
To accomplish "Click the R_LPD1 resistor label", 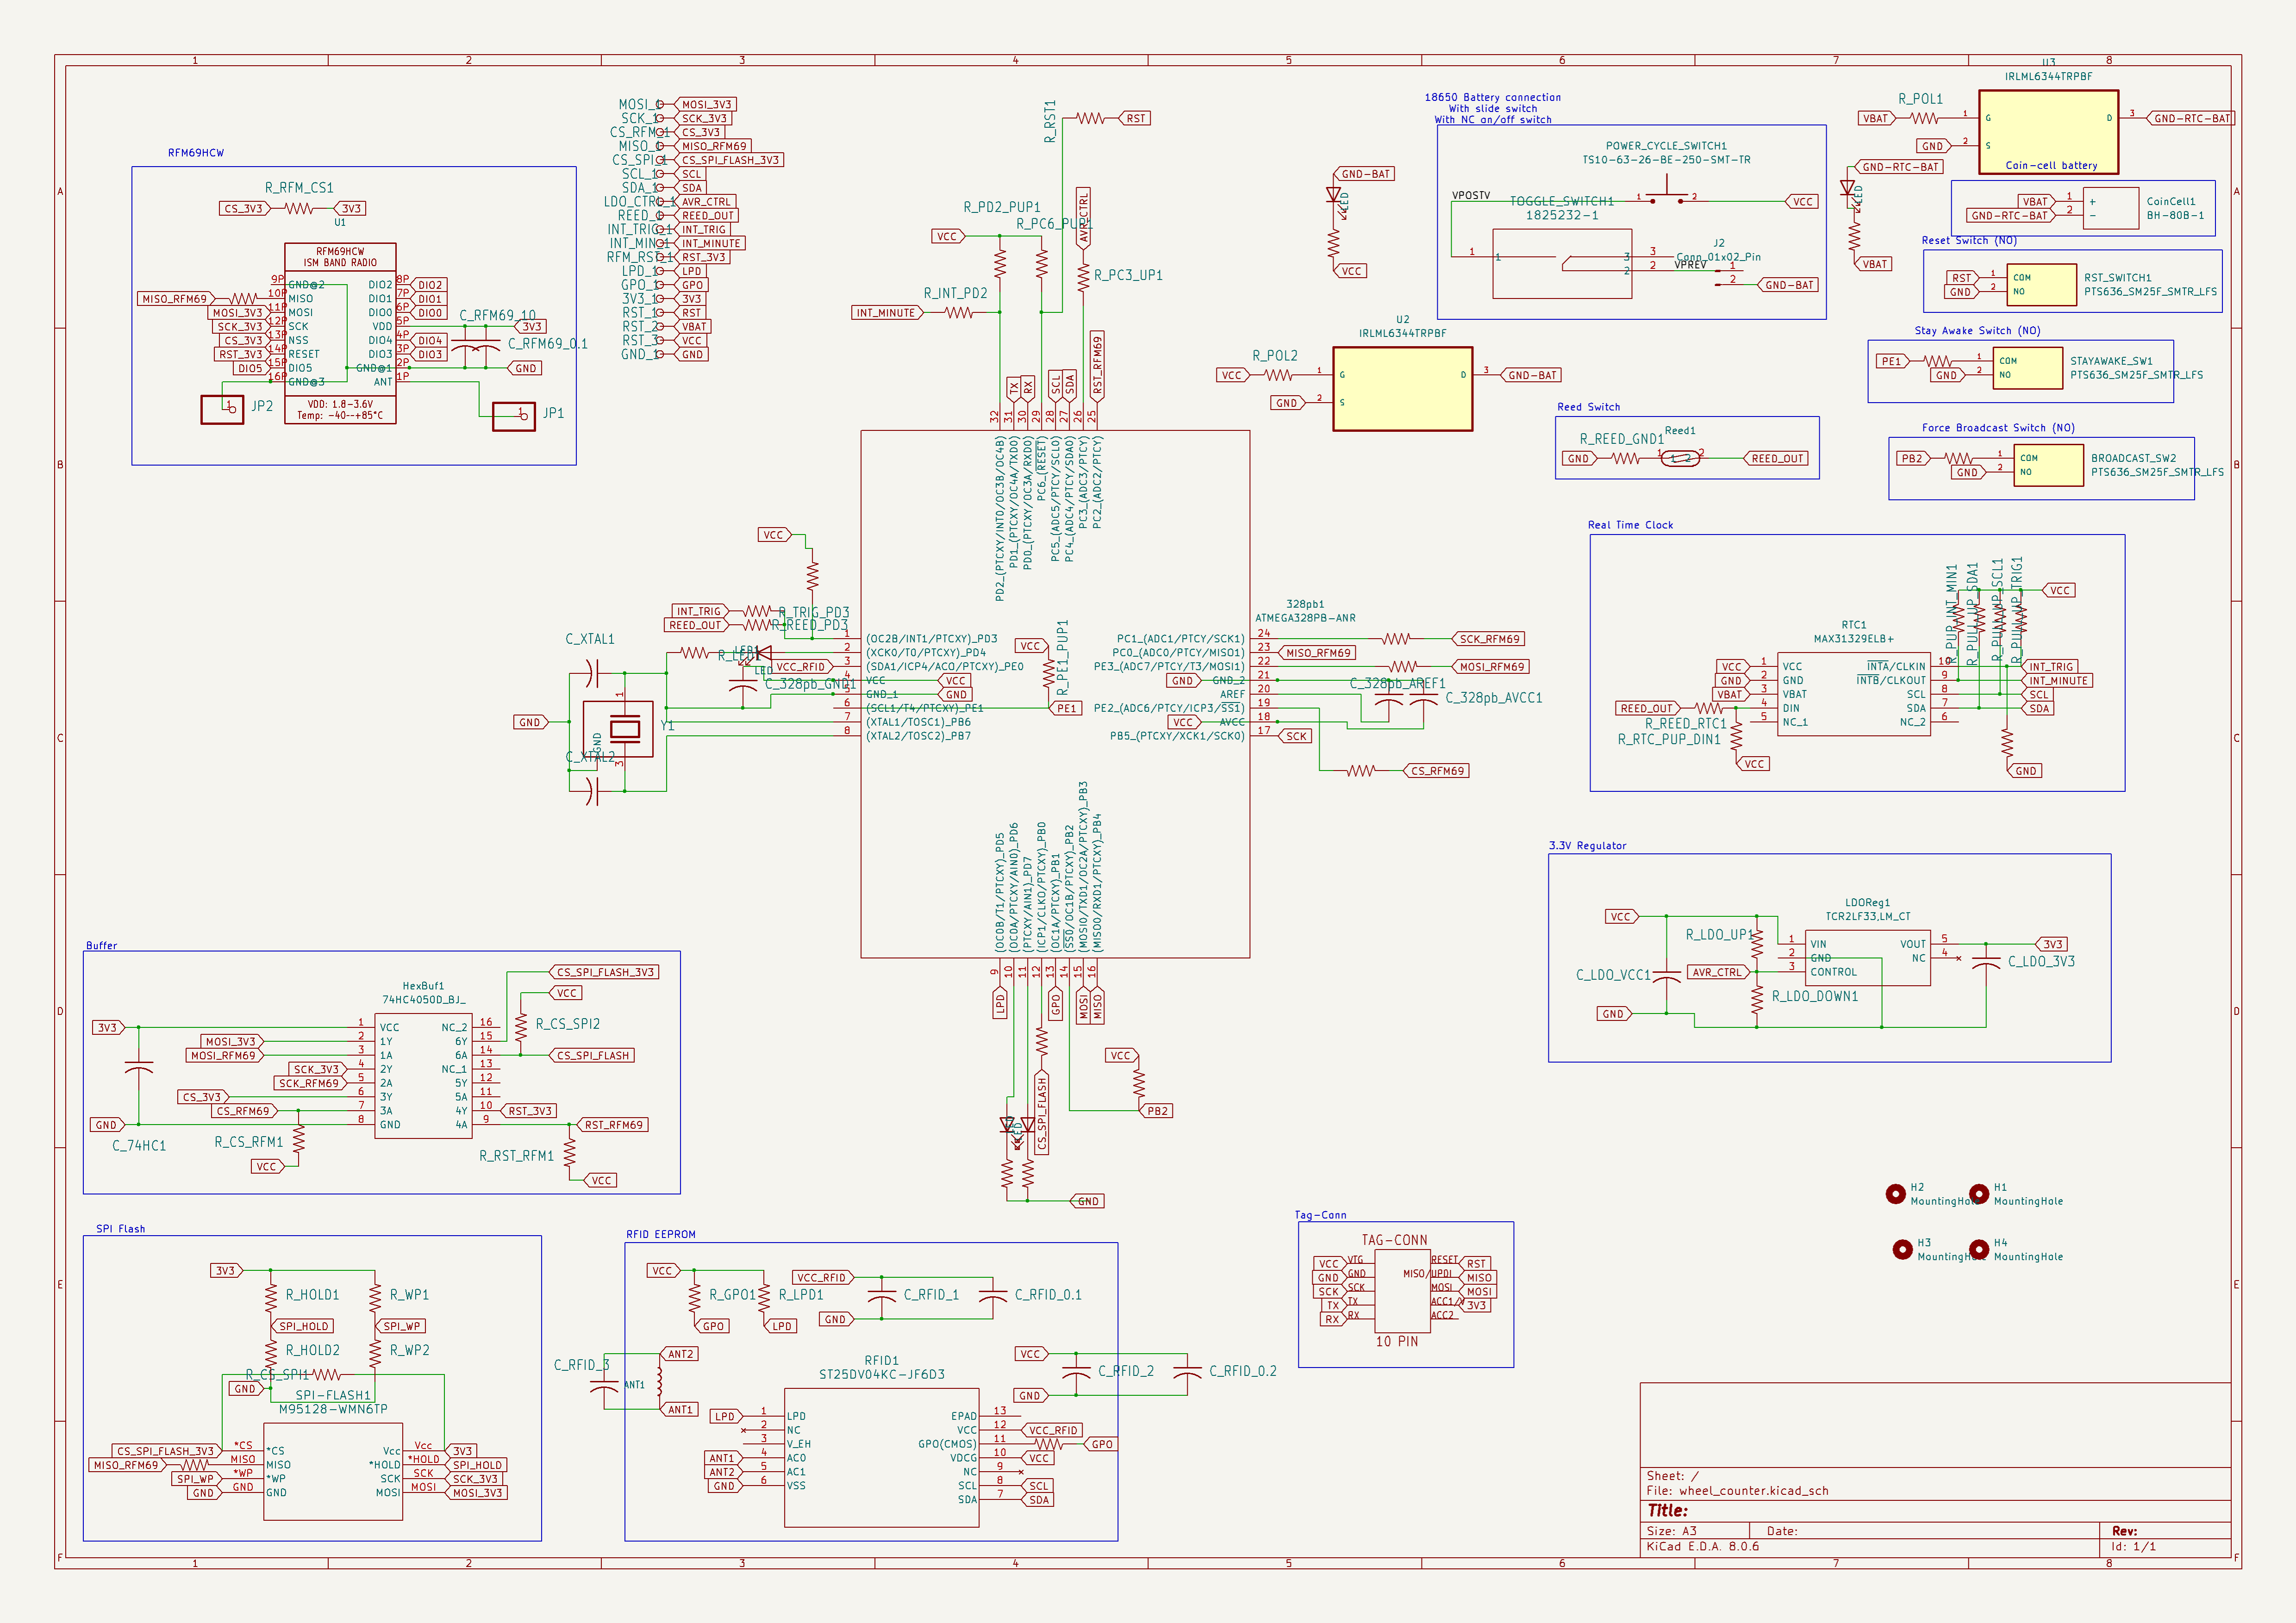I will [x=801, y=1295].
